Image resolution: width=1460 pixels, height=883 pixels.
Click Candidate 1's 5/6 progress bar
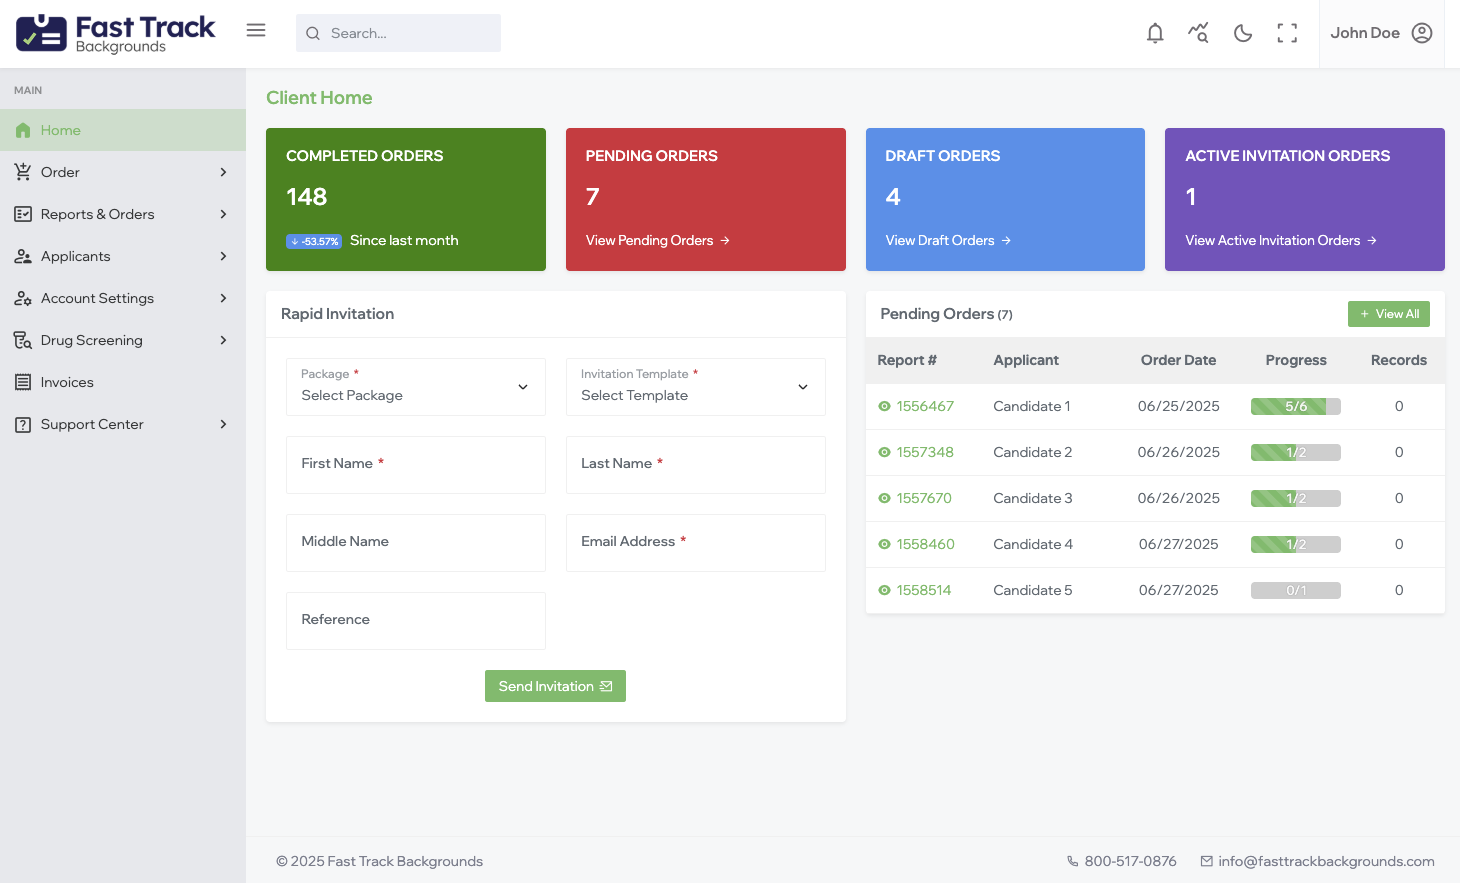(1296, 406)
